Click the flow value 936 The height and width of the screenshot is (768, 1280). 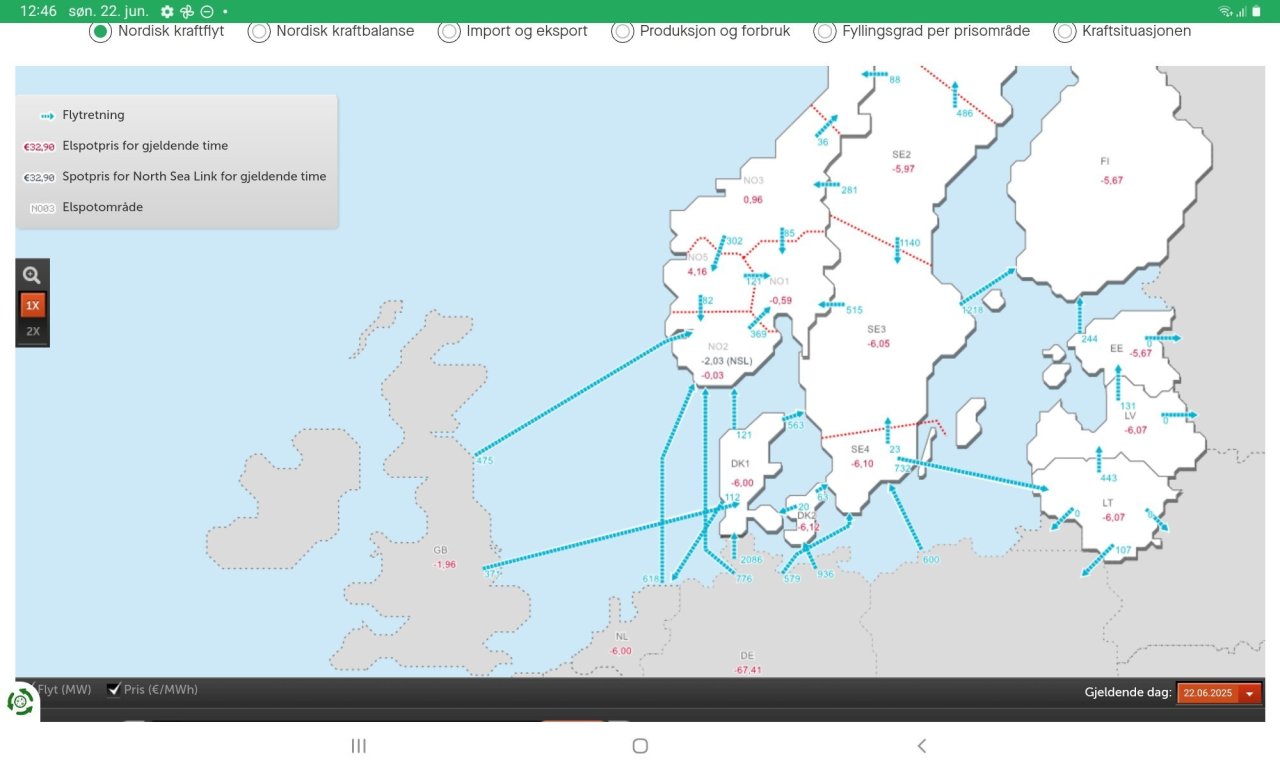825,575
